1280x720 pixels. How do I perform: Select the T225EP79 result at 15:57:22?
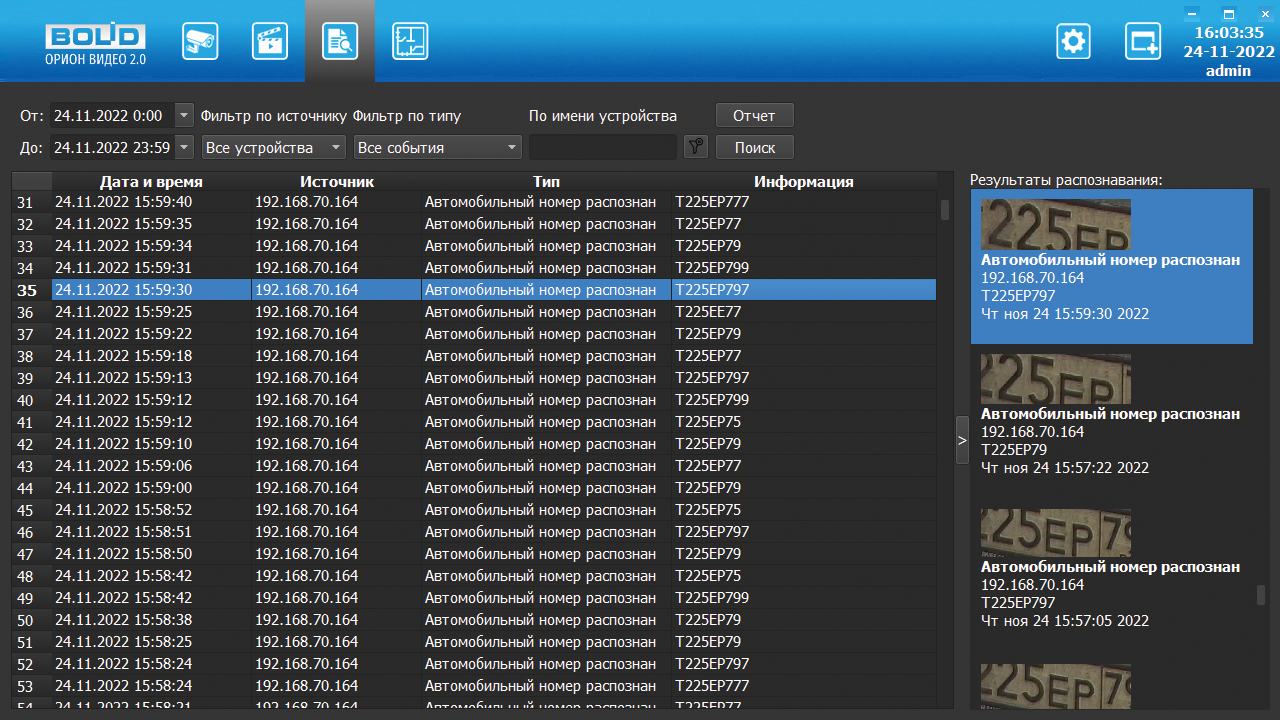tap(1110, 420)
